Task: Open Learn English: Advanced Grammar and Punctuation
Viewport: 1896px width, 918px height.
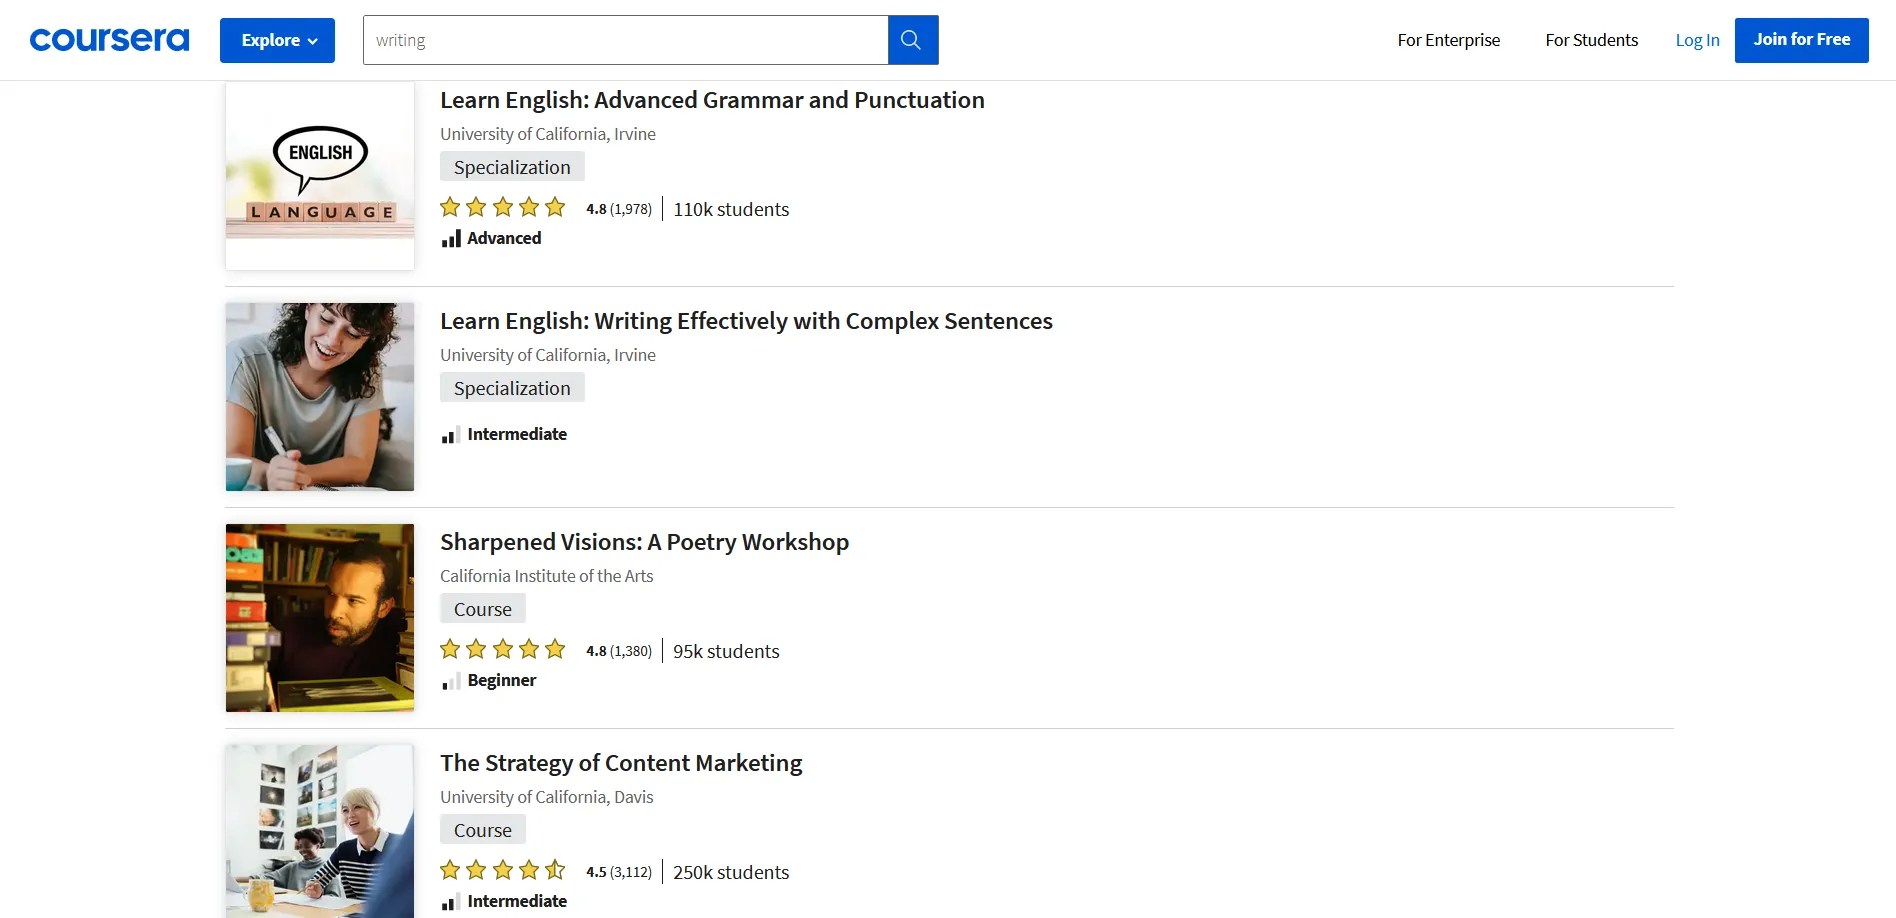Action: tap(712, 100)
